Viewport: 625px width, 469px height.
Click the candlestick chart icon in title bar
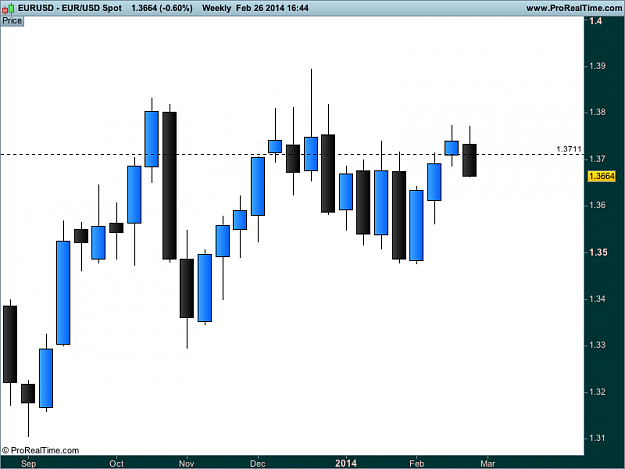click(8, 8)
